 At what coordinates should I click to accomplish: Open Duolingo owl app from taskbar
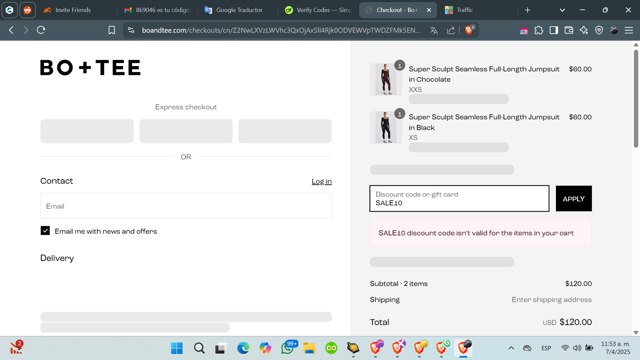(x=331, y=348)
